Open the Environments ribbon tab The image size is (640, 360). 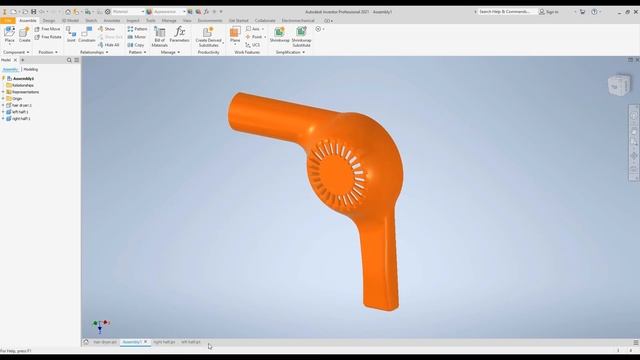pos(210,20)
